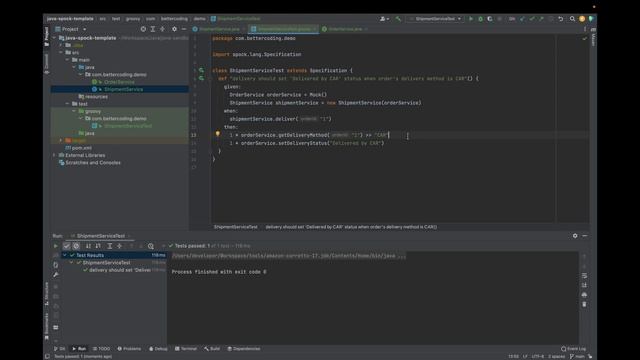Open the Problems tool window
Screen dimensions: 640x360
click(129, 349)
